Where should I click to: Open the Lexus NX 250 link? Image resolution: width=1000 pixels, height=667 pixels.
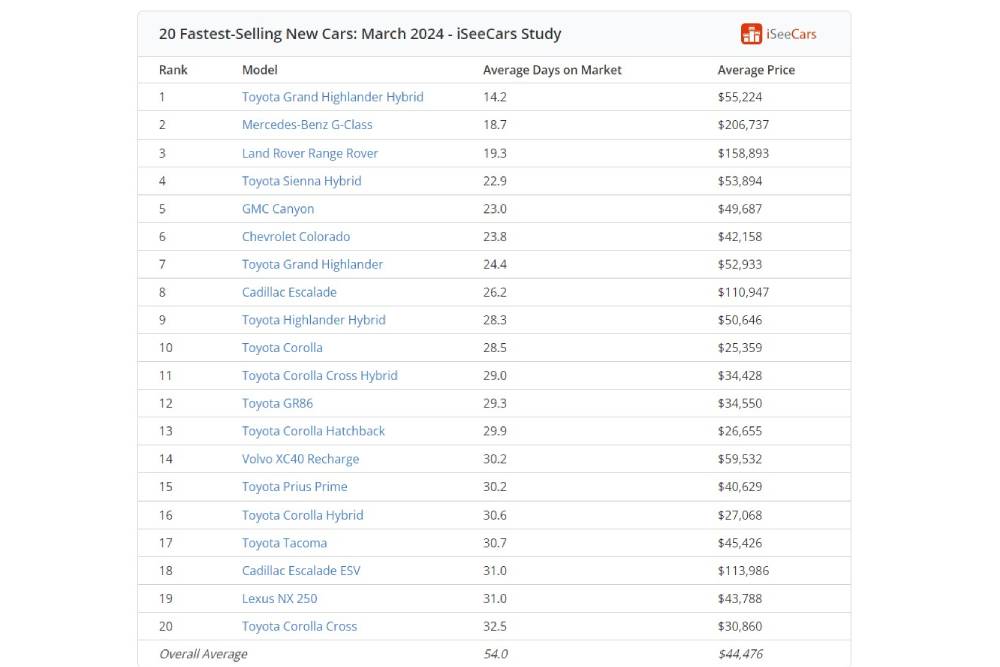(x=279, y=598)
